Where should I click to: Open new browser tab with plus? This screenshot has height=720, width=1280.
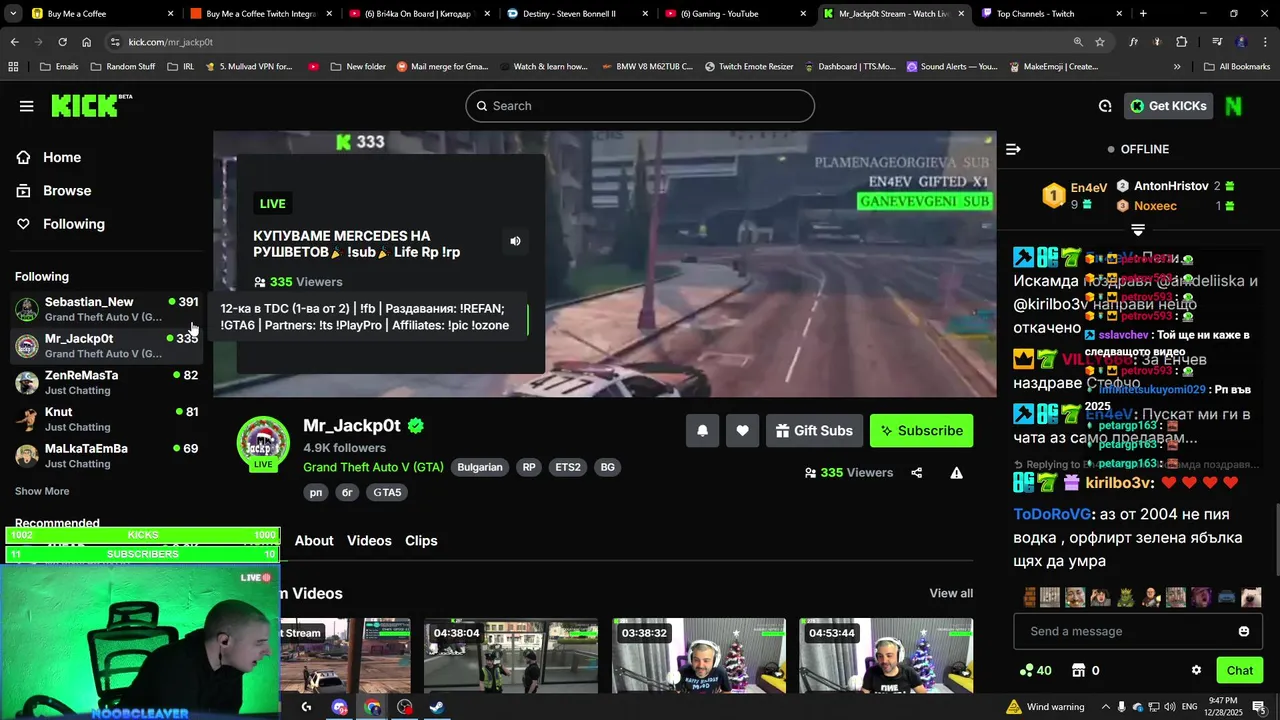[1143, 14]
